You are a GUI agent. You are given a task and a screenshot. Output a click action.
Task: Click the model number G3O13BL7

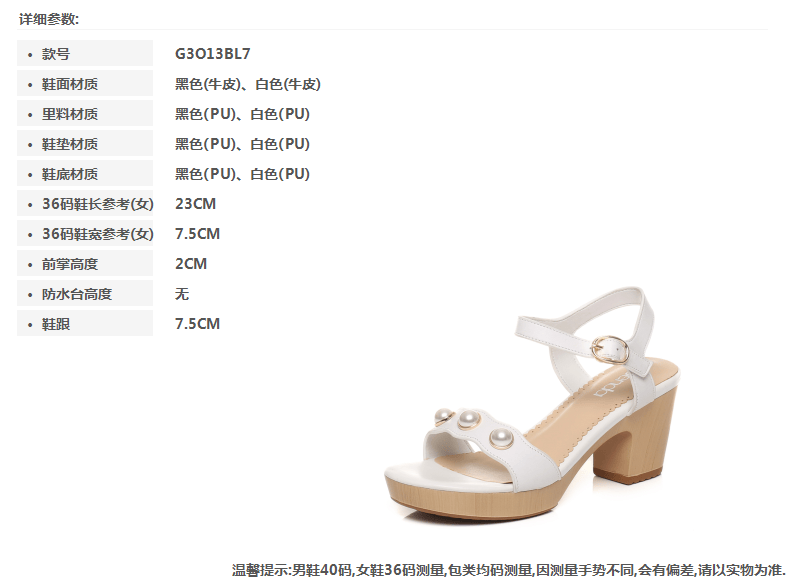coord(212,53)
